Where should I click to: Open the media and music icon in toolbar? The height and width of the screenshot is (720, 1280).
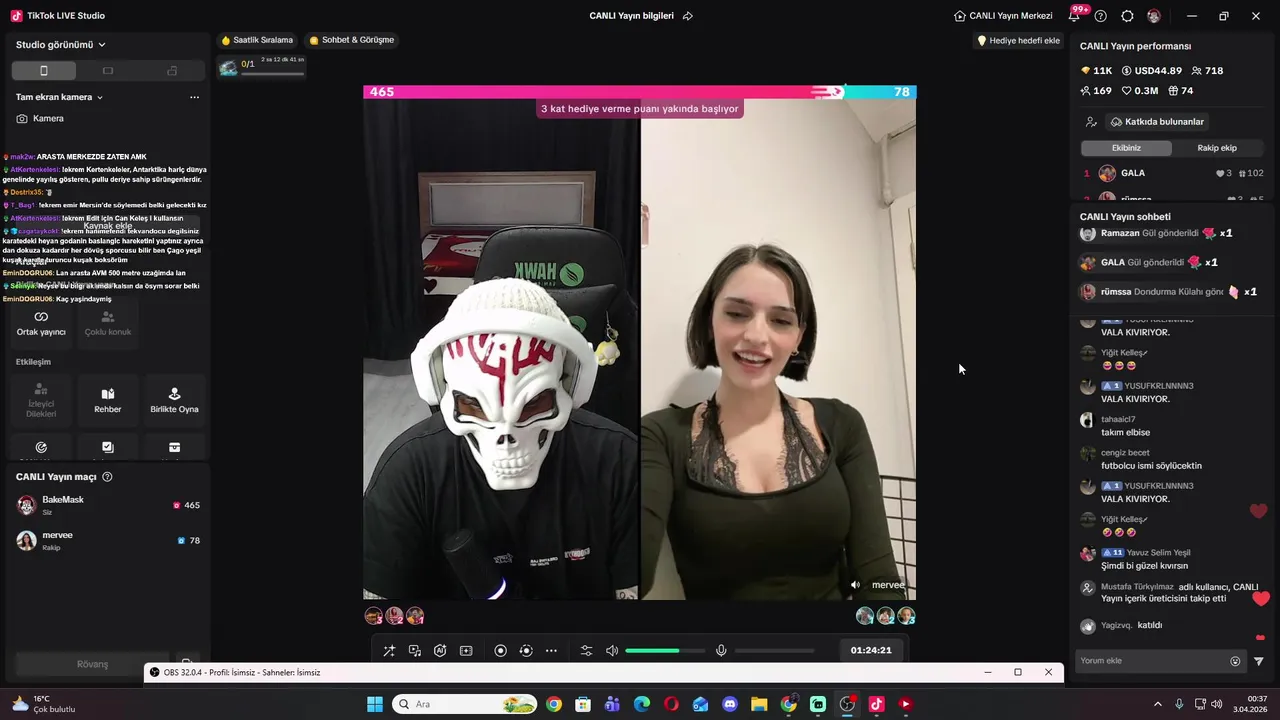[x=415, y=651]
